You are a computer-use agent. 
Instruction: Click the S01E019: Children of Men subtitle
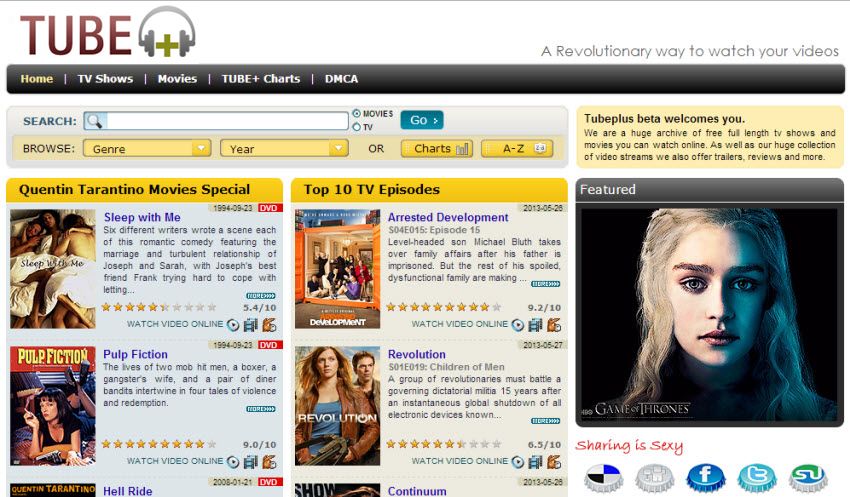[446, 367]
